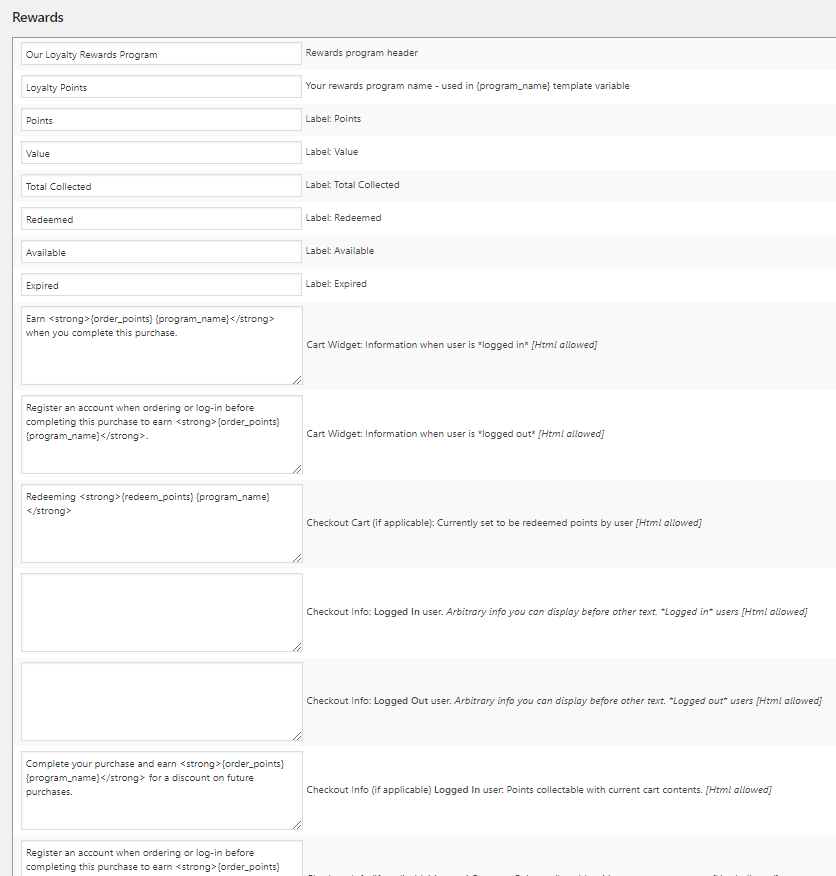Click the 'Checkout Cart (if applicable)' description
Viewport: 836px width, 876px height.
(x=504, y=522)
